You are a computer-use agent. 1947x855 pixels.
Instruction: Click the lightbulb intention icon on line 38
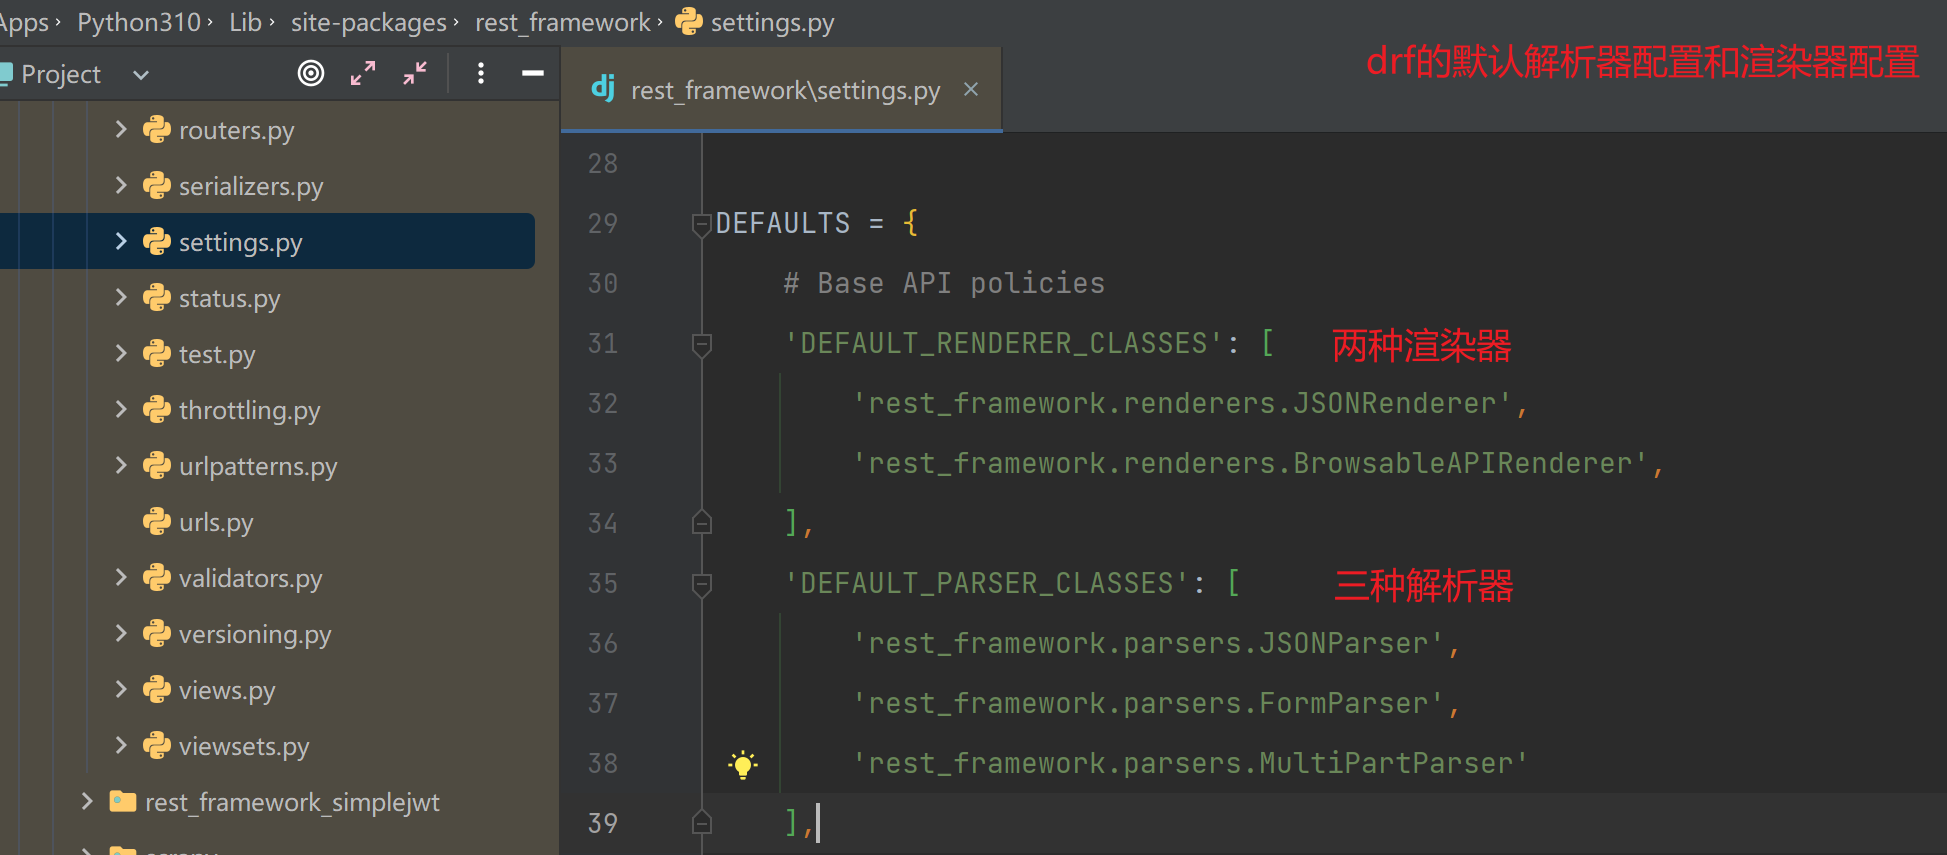tap(743, 764)
